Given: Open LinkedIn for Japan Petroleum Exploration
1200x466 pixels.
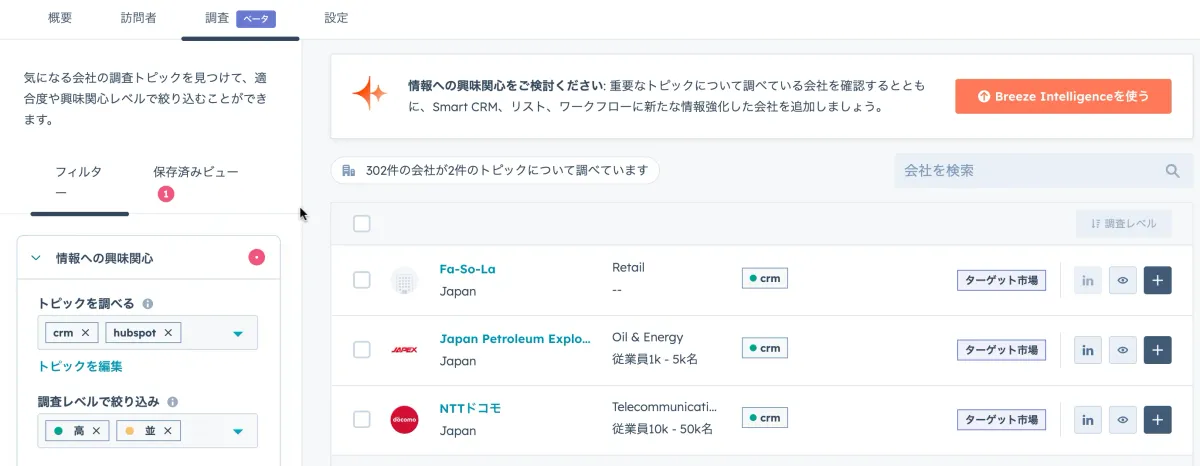Looking at the screenshot, I should point(1087,350).
